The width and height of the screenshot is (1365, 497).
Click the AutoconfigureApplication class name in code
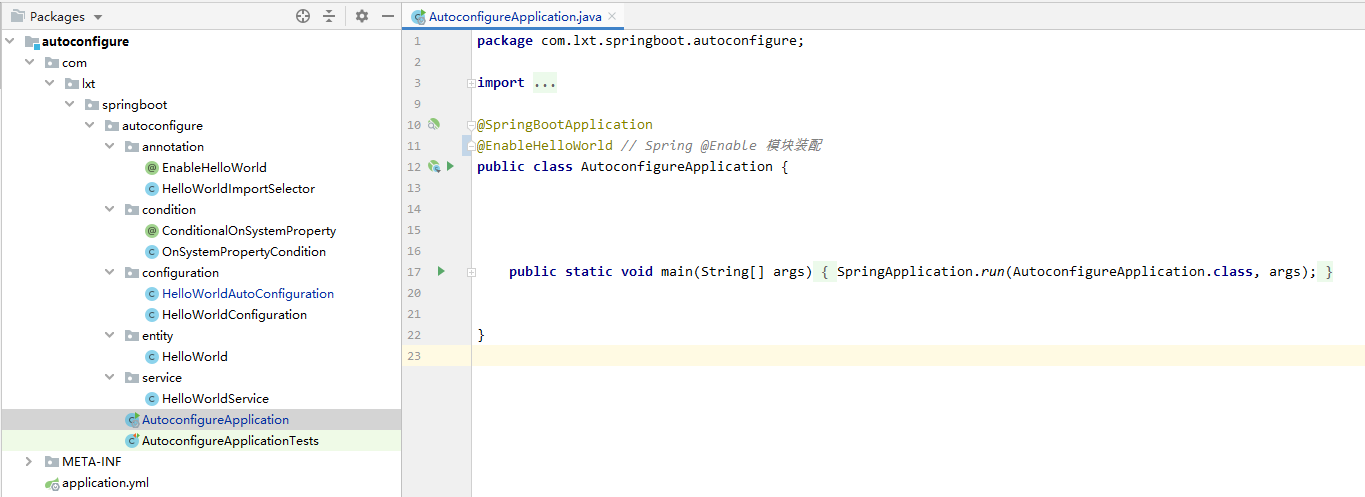(x=677, y=166)
